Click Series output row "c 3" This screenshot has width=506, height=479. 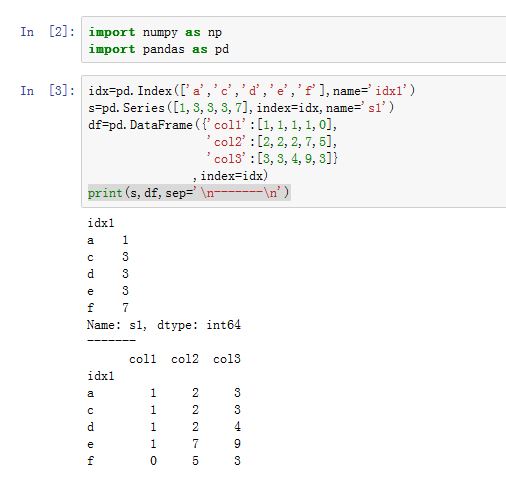(x=108, y=257)
